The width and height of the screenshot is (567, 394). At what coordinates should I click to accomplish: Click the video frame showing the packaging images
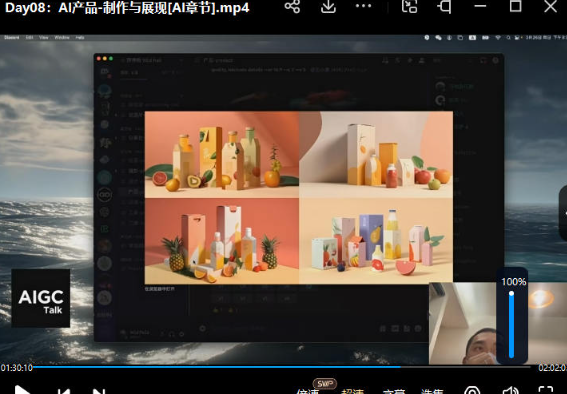click(x=299, y=197)
